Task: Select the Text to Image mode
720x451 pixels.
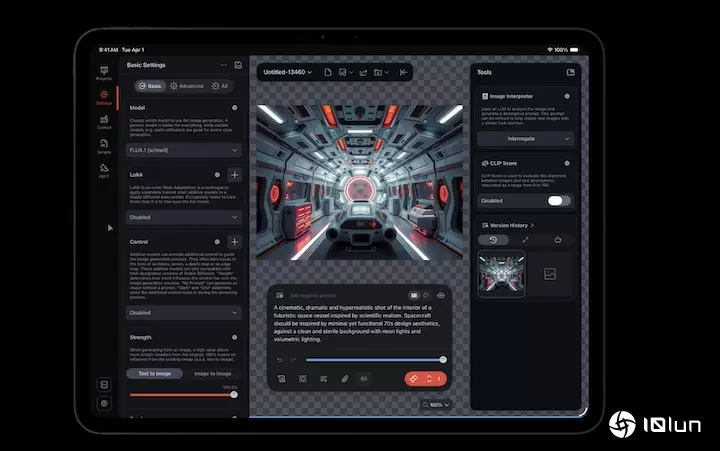Action: [x=154, y=373]
